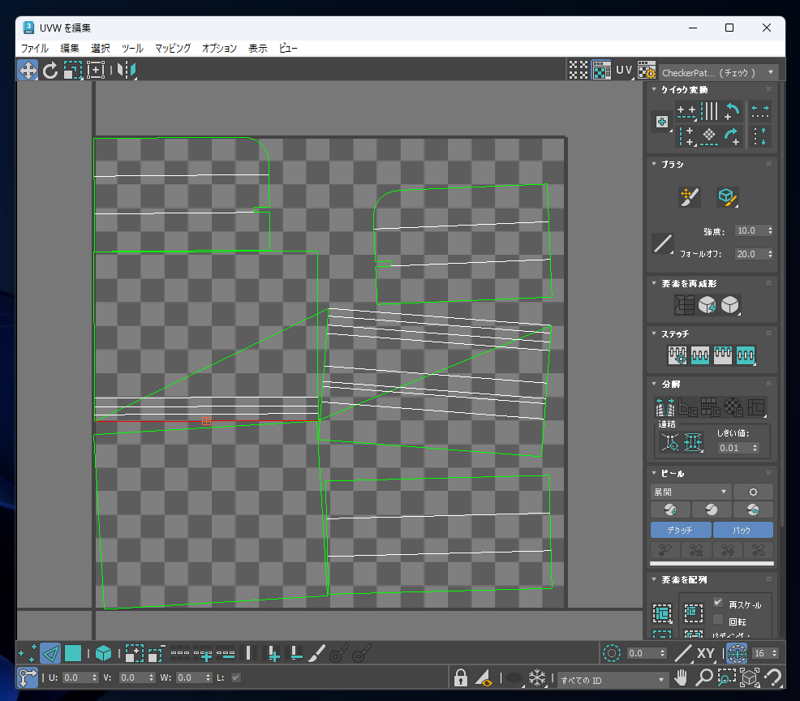
Task: Click the Mirror tool in top toolbar
Action: (x=127, y=70)
